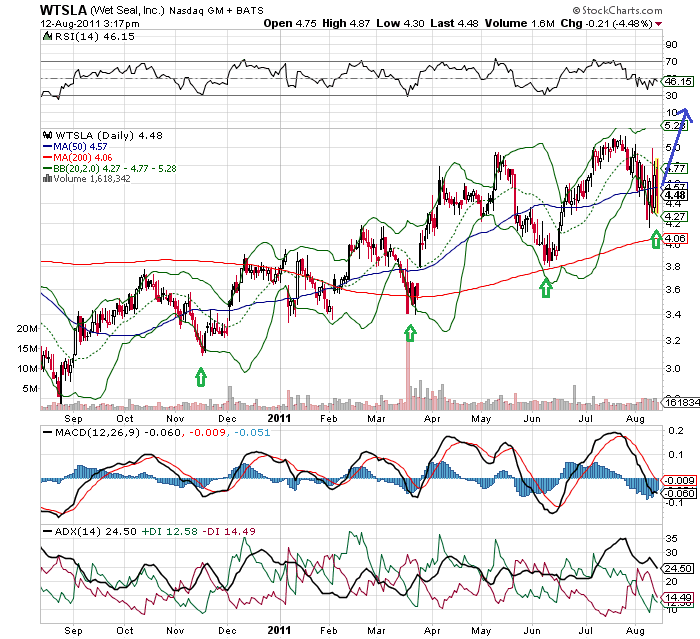Click the "Low 4.30" quote value

click(400, 23)
